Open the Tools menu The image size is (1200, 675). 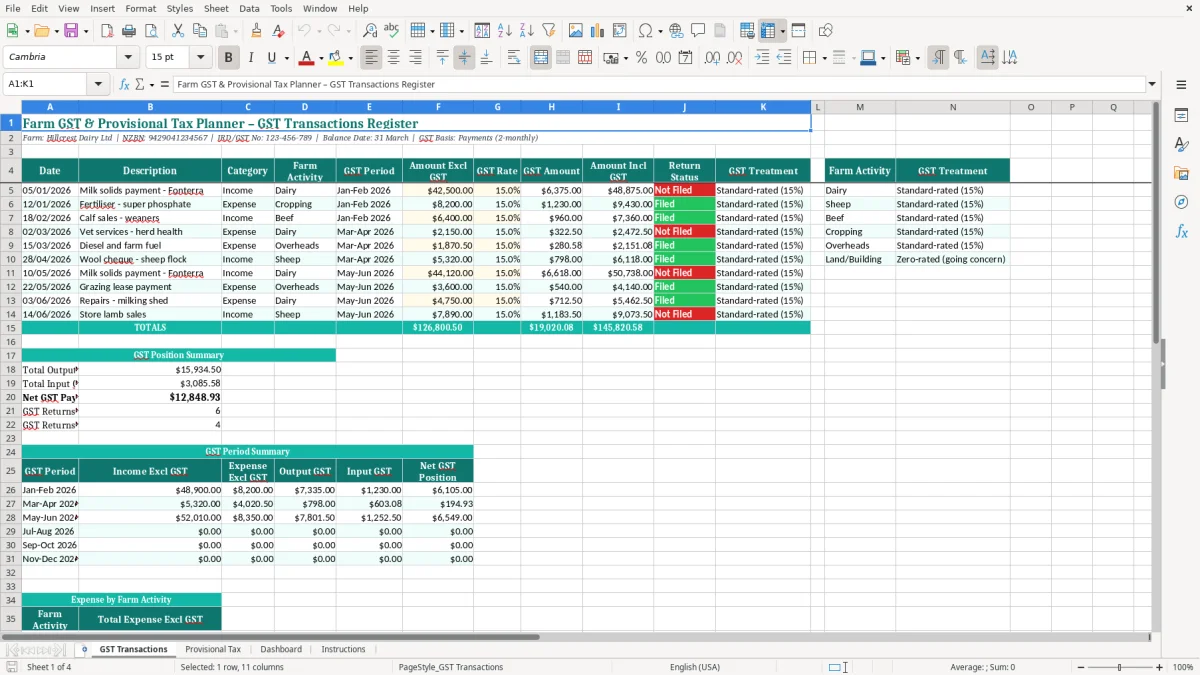click(x=281, y=8)
